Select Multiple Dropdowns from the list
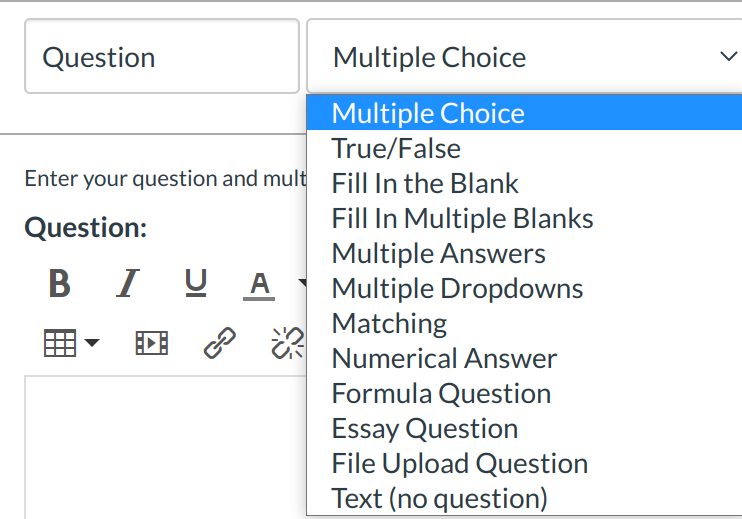The width and height of the screenshot is (742, 519). click(457, 288)
